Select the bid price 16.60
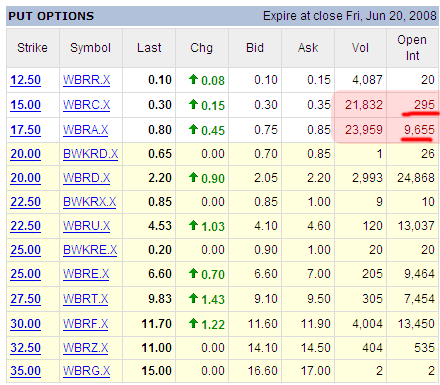 (263, 371)
